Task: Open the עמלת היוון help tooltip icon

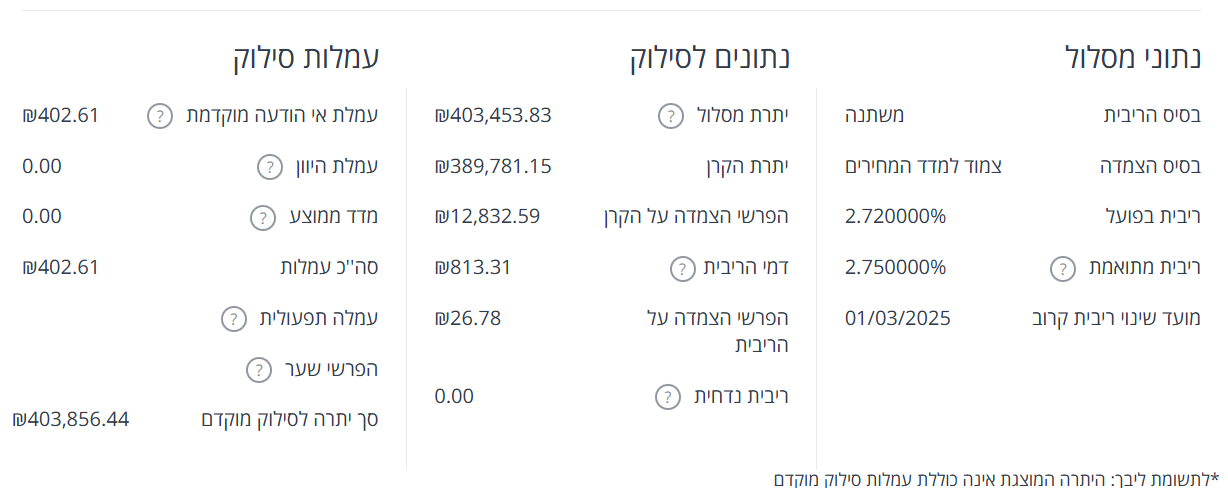Action: 269,167
